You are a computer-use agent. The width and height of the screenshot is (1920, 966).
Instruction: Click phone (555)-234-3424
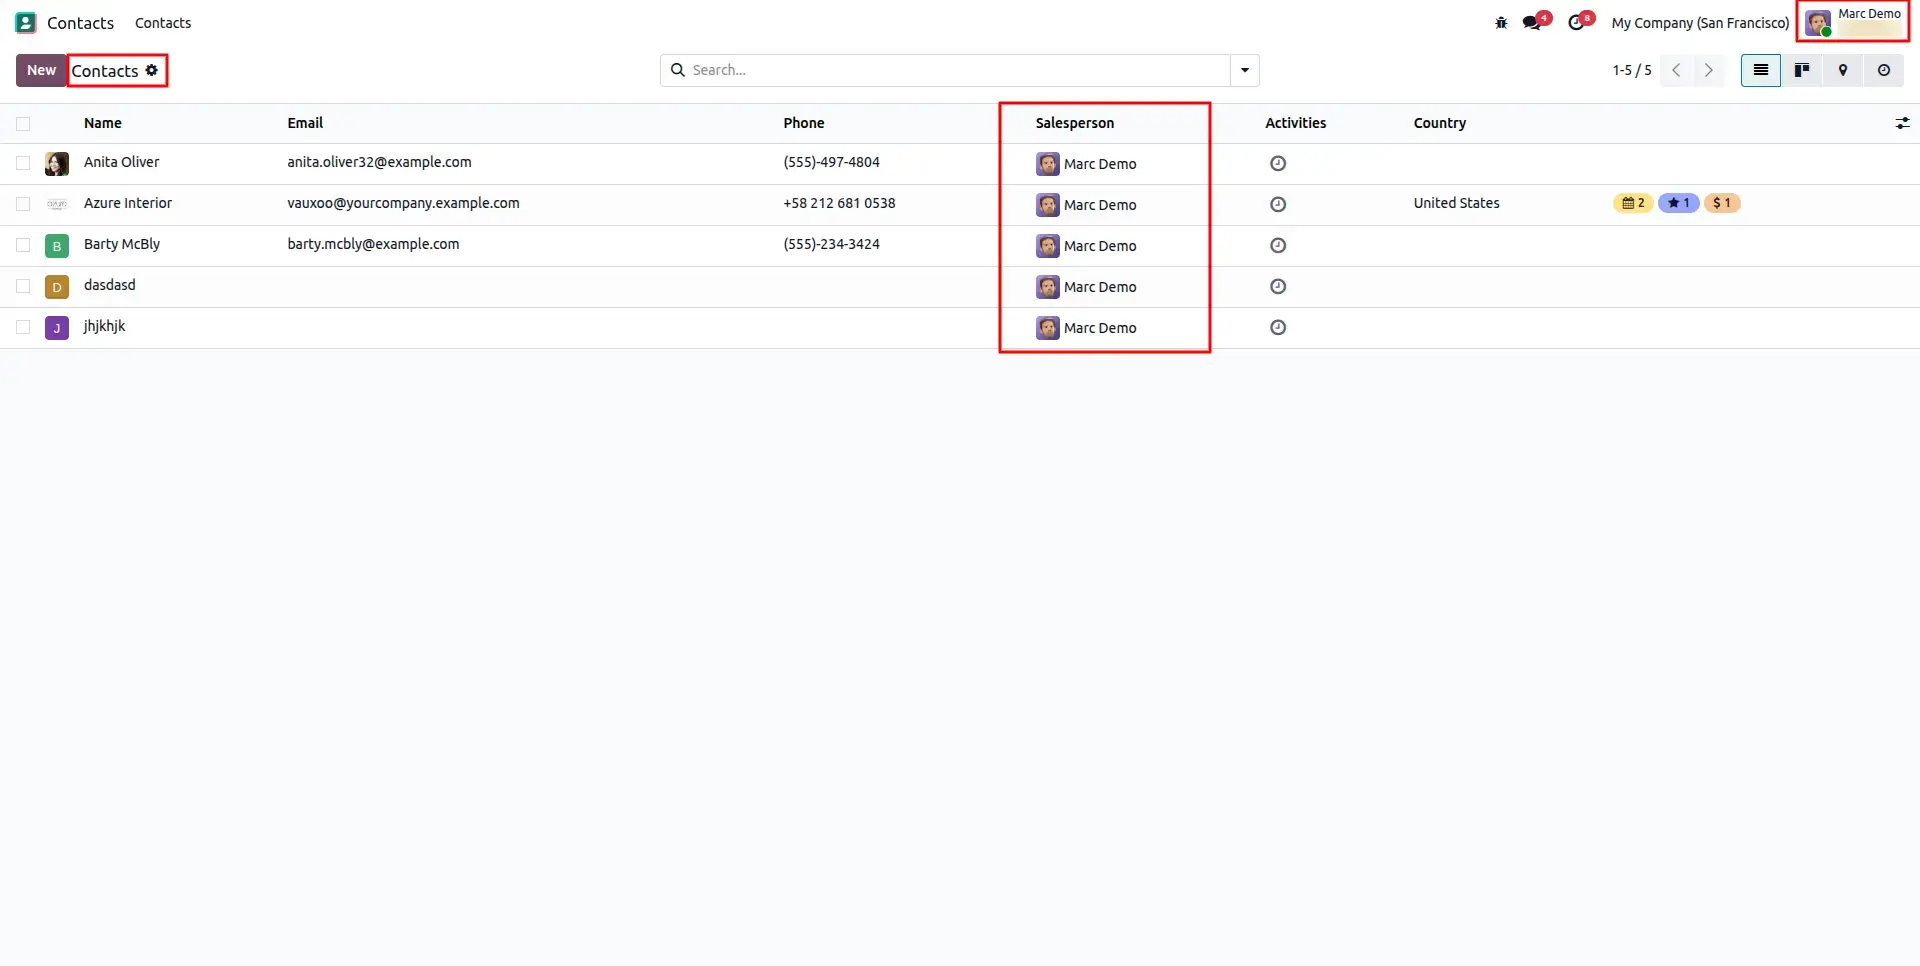831,244
